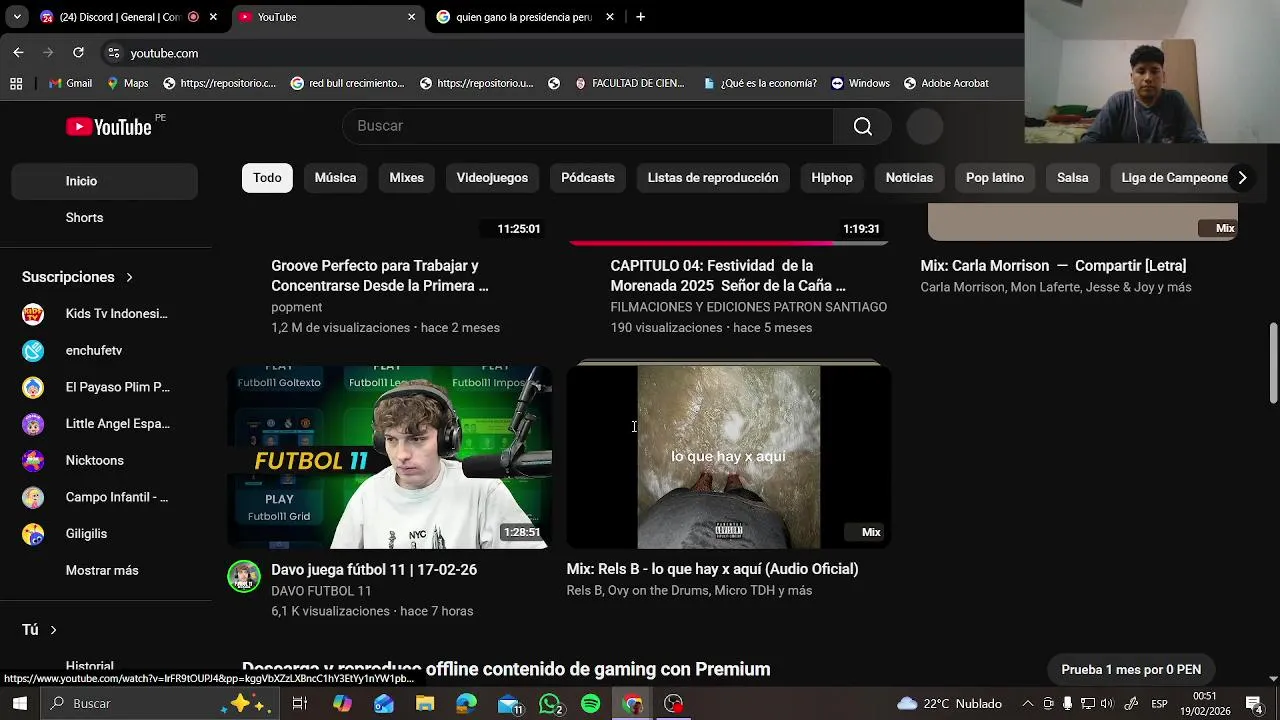Open Outlook from the taskbar
The width and height of the screenshot is (1280, 720).
384,703
